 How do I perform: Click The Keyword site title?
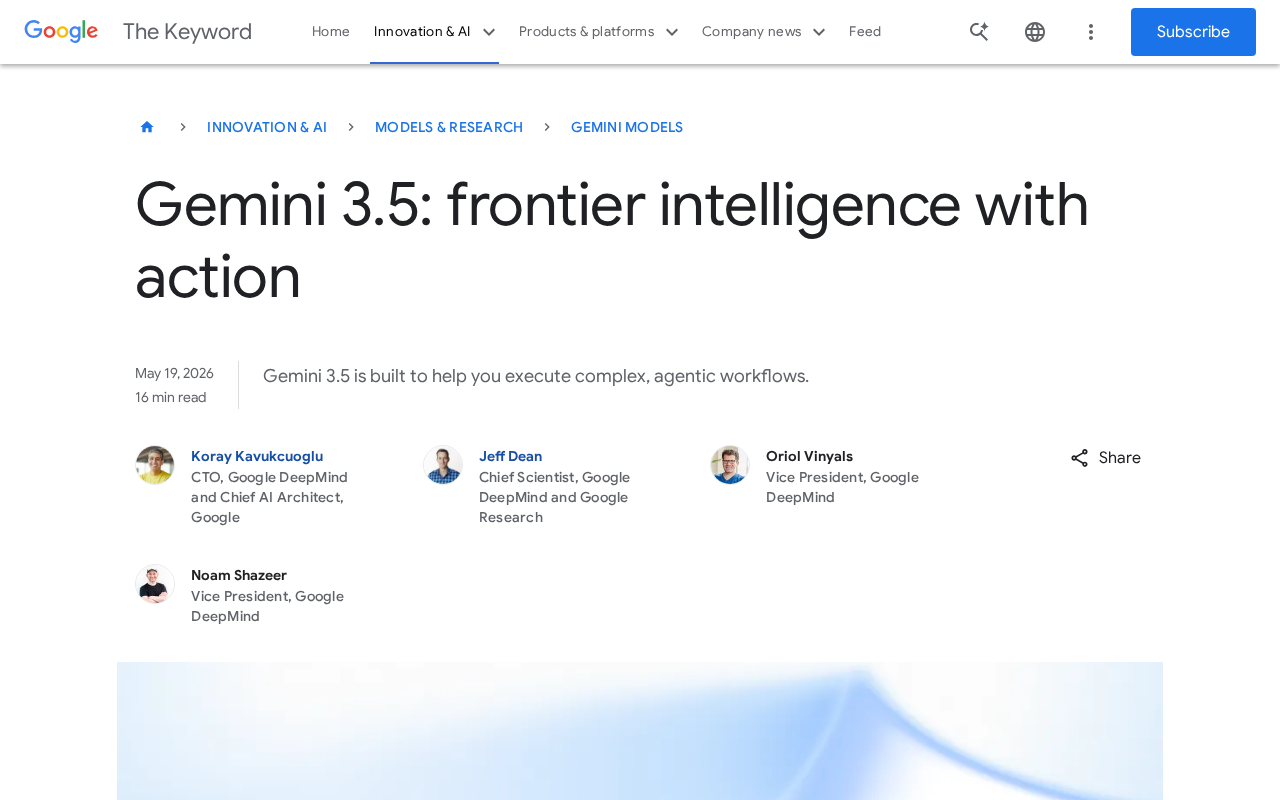pos(187,32)
